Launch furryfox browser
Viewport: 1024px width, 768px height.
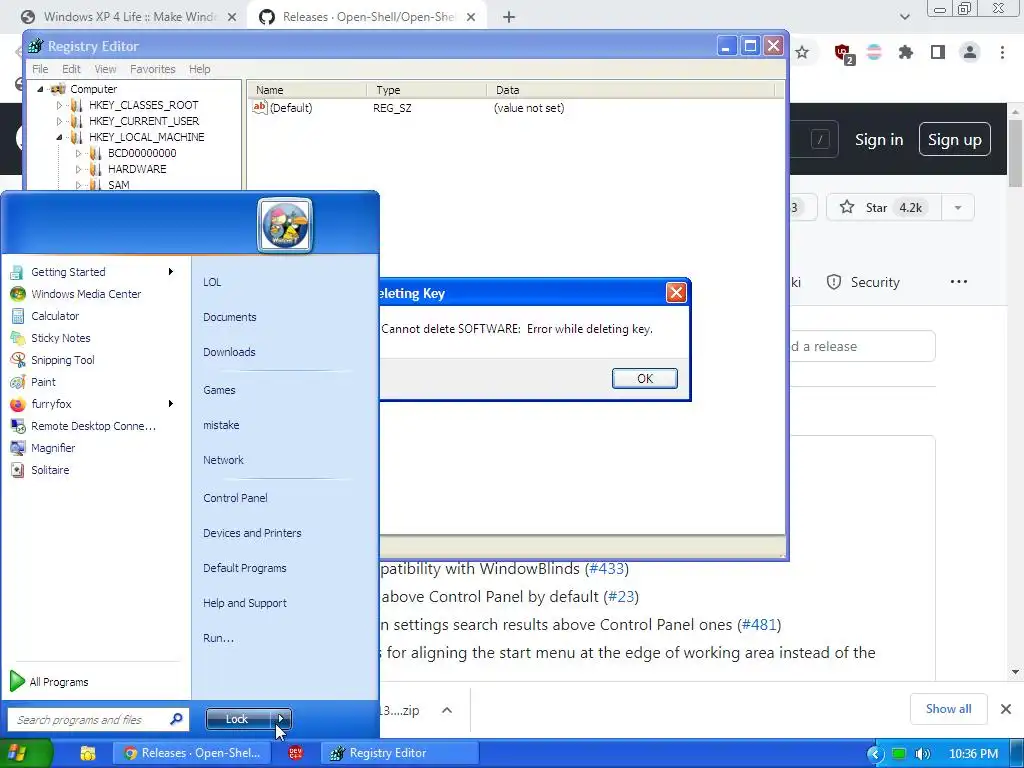click(x=51, y=404)
